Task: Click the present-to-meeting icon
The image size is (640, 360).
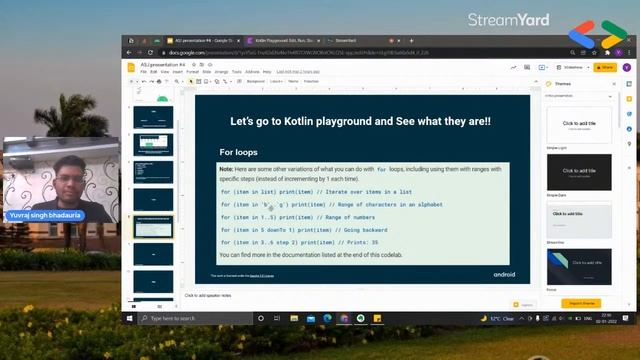Action: (542, 67)
